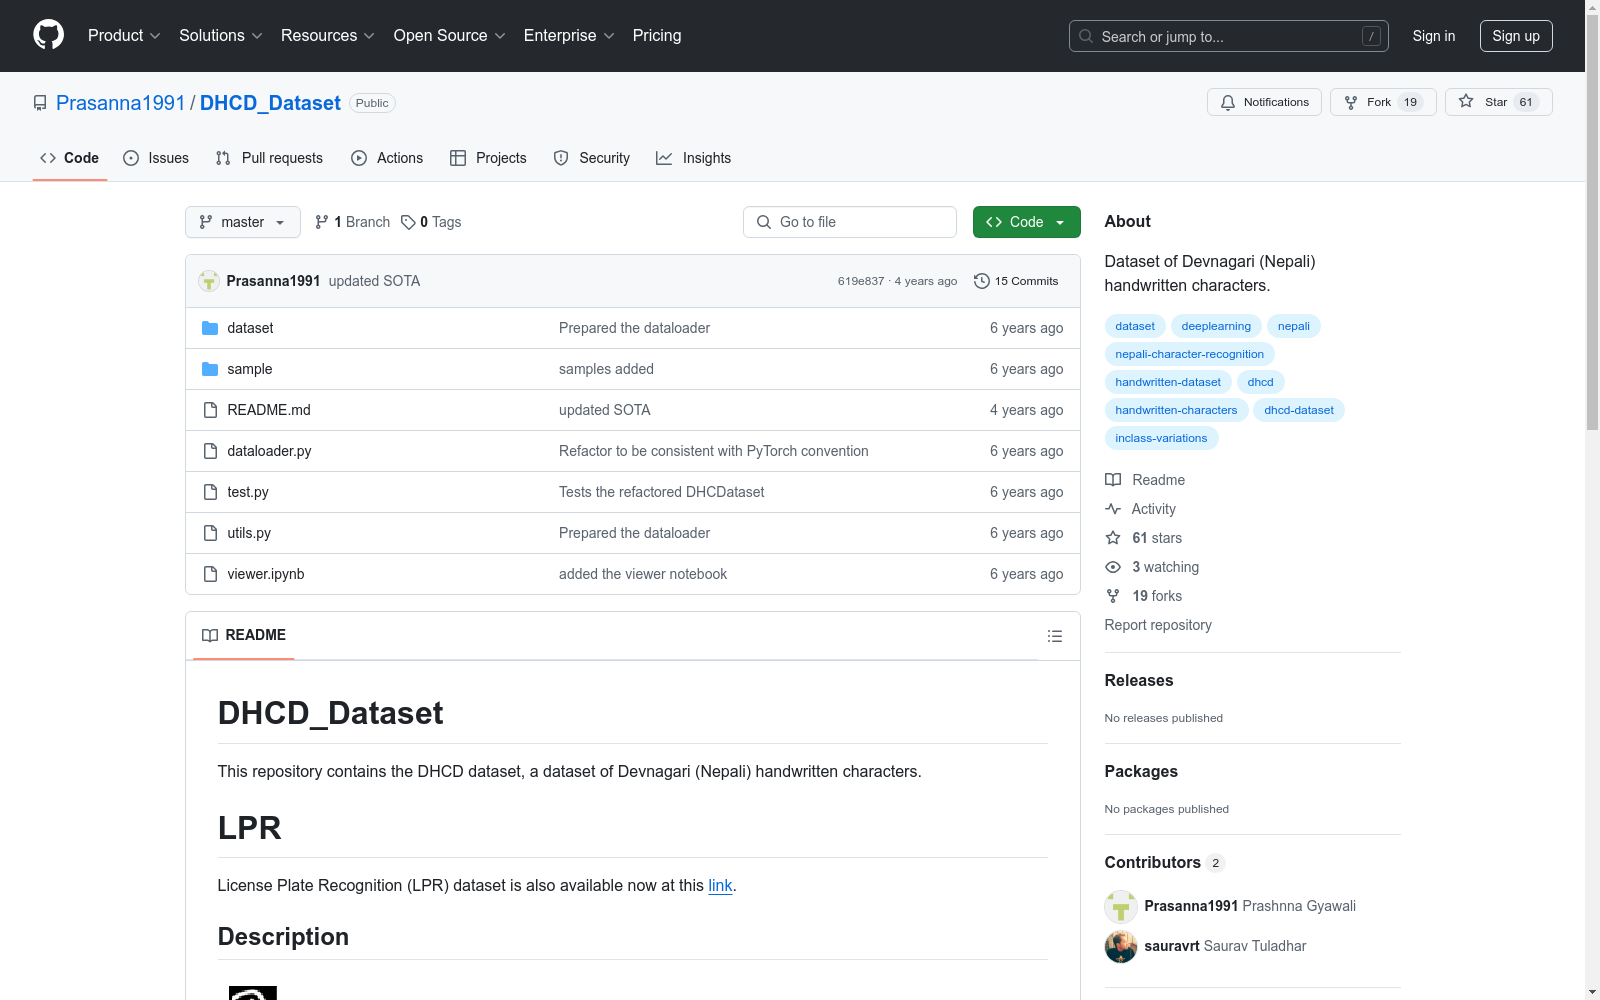View the 15 Commits history

[x=1016, y=281]
